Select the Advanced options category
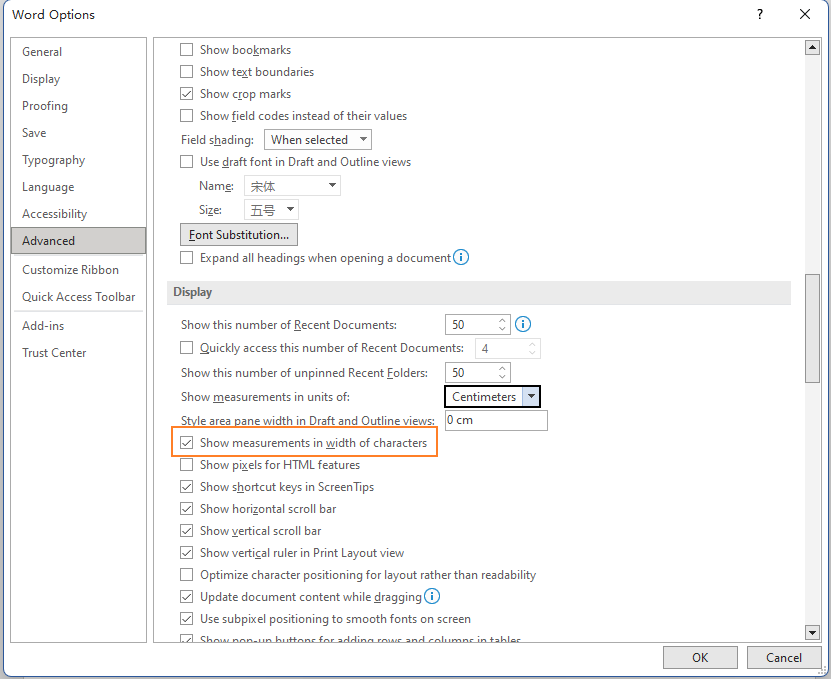 pos(78,241)
